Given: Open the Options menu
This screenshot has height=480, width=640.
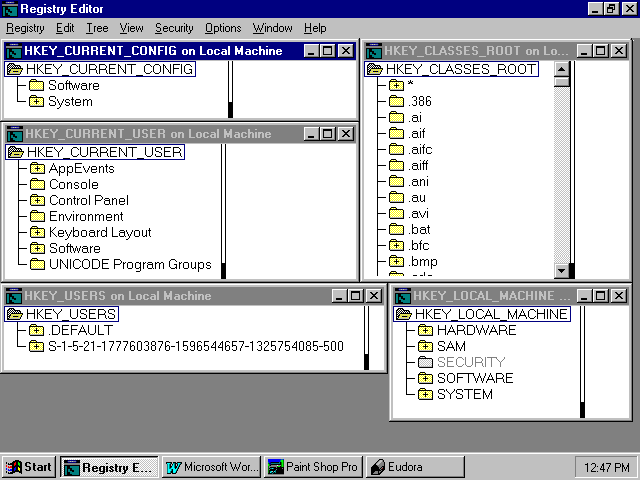Looking at the screenshot, I should 223,28.
